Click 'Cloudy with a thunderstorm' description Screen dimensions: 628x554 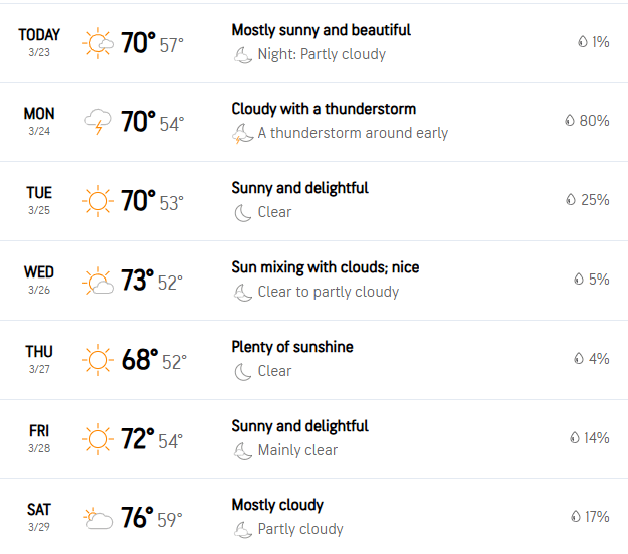pos(324,109)
